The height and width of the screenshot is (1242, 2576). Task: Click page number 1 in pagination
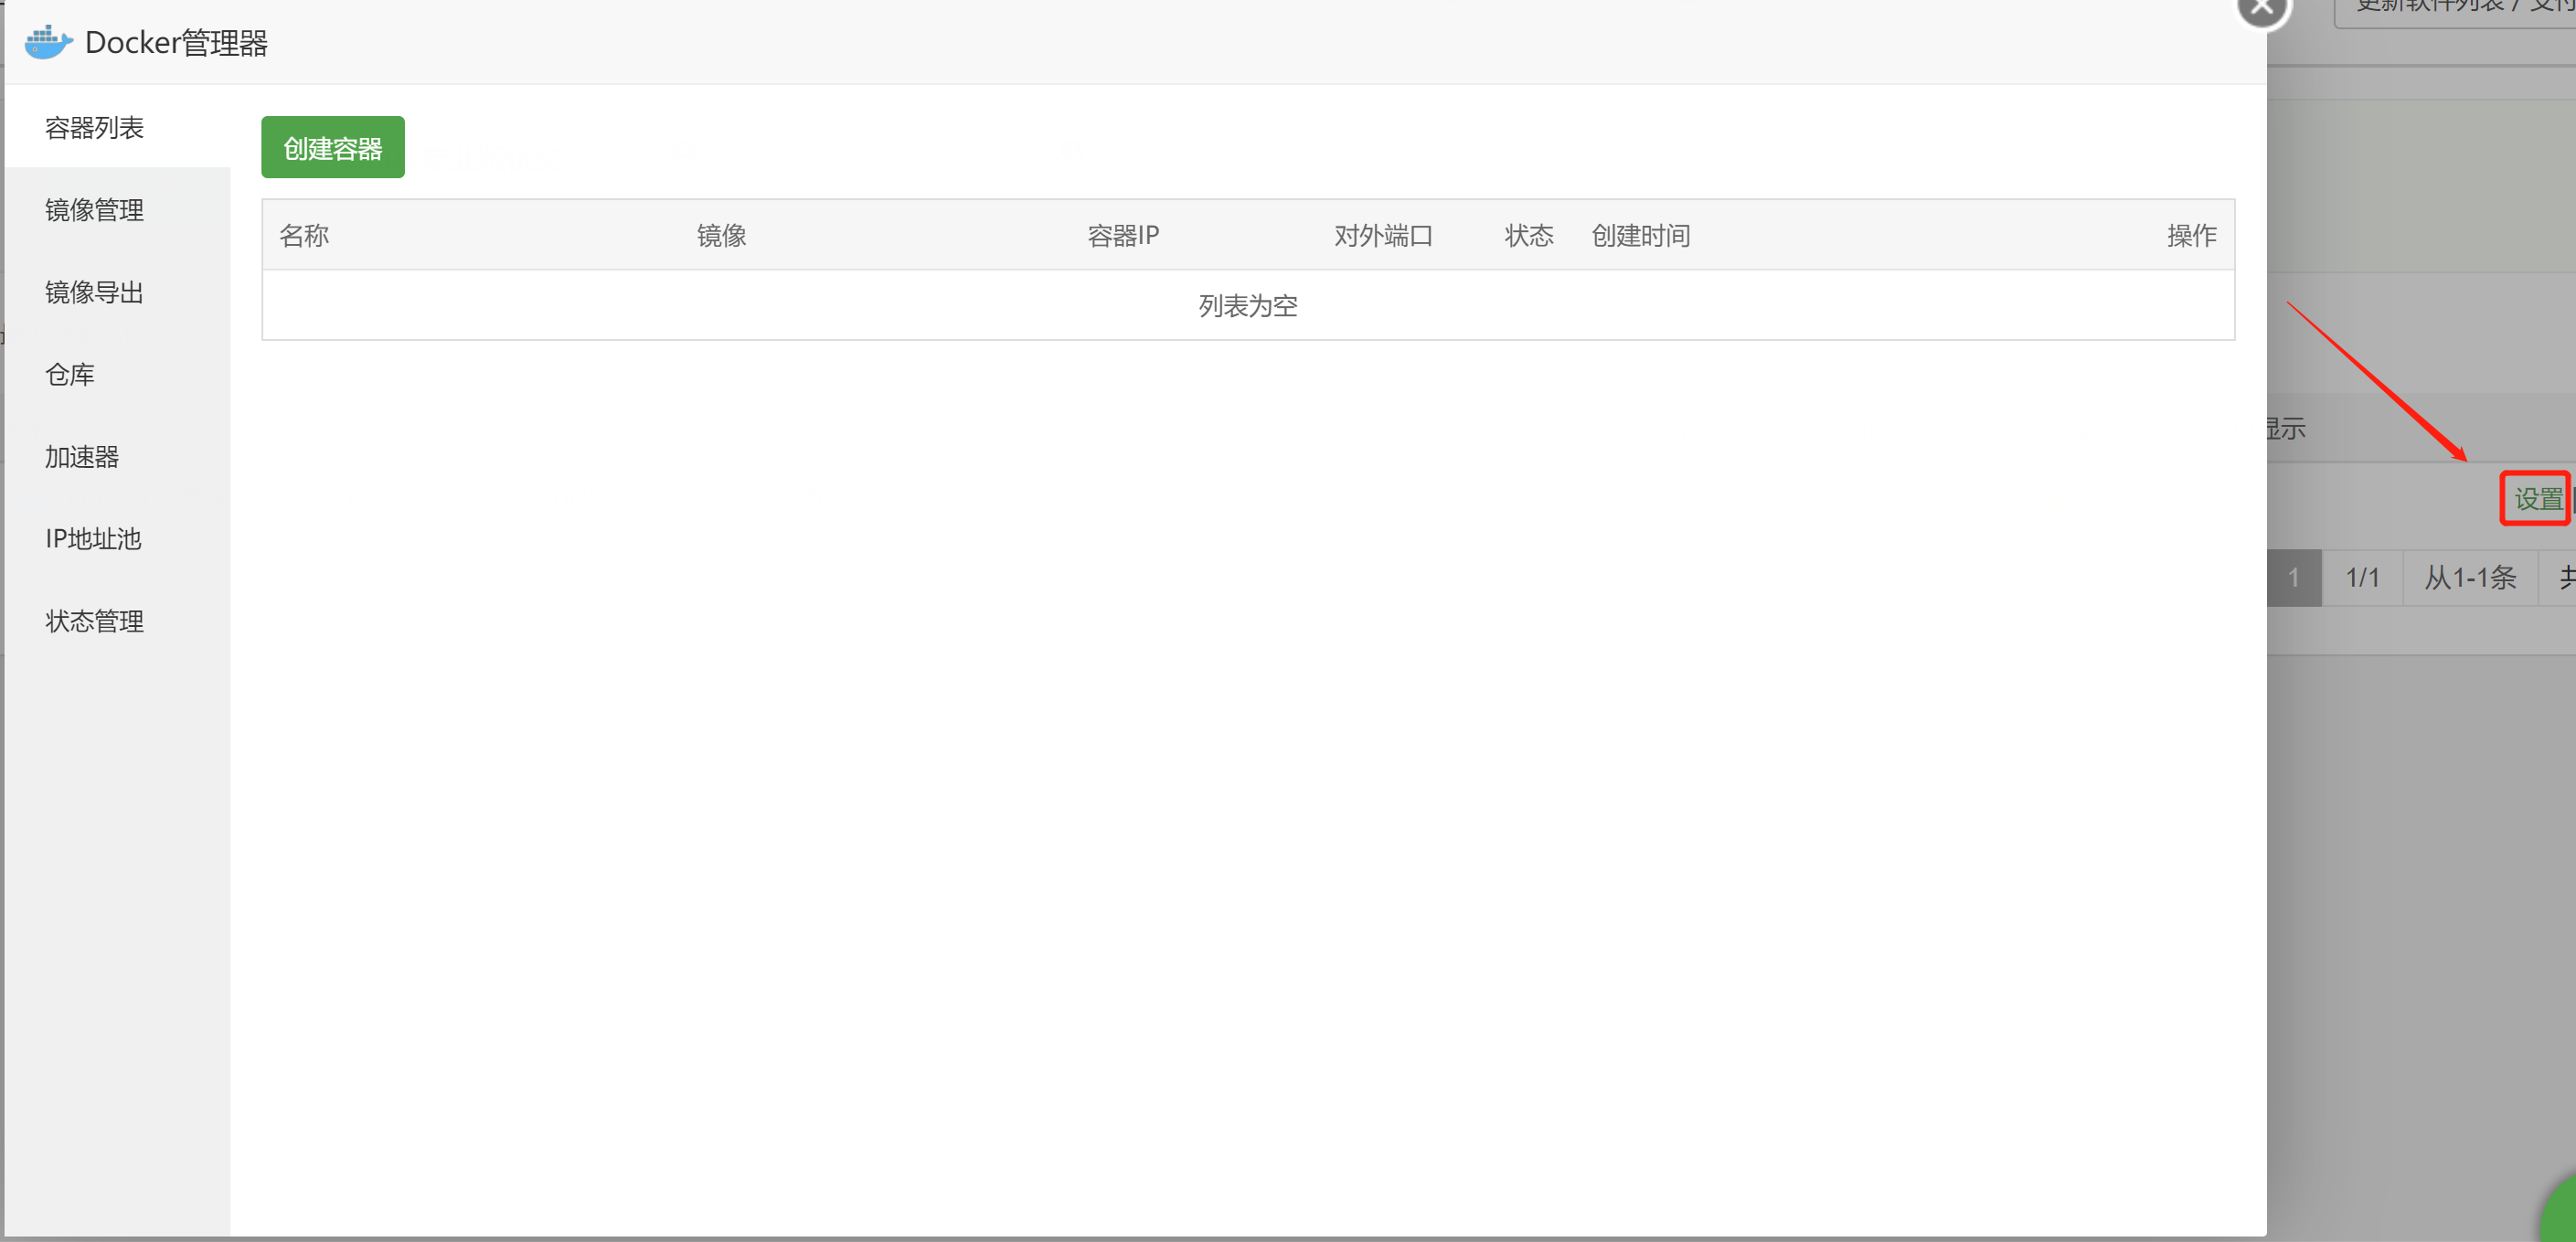[x=2293, y=578]
